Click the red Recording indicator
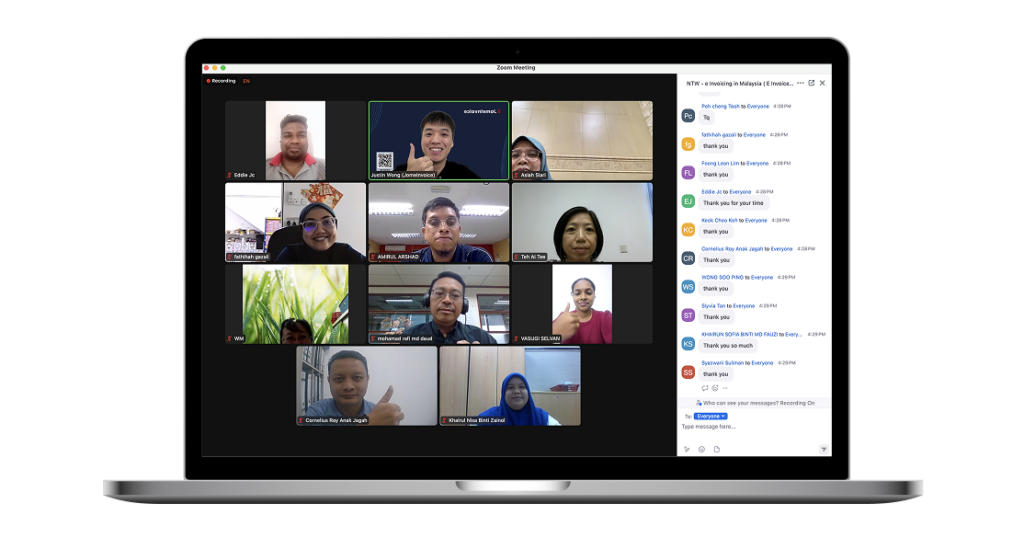This screenshot has width=1024, height=538. pyautogui.click(x=221, y=81)
